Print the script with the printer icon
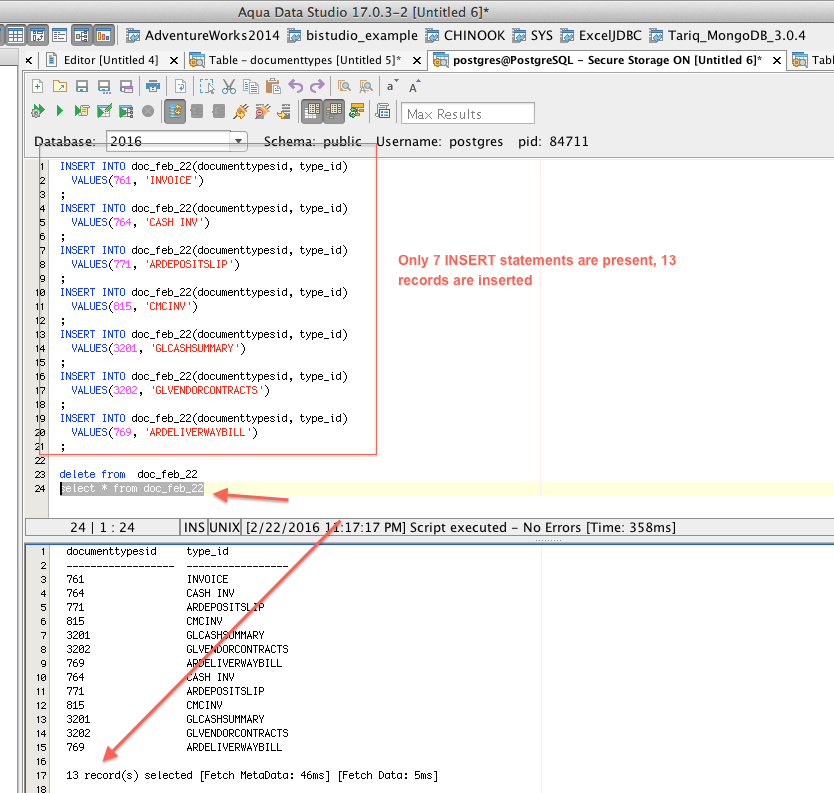The height and width of the screenshot is (793, 834). 153,86
